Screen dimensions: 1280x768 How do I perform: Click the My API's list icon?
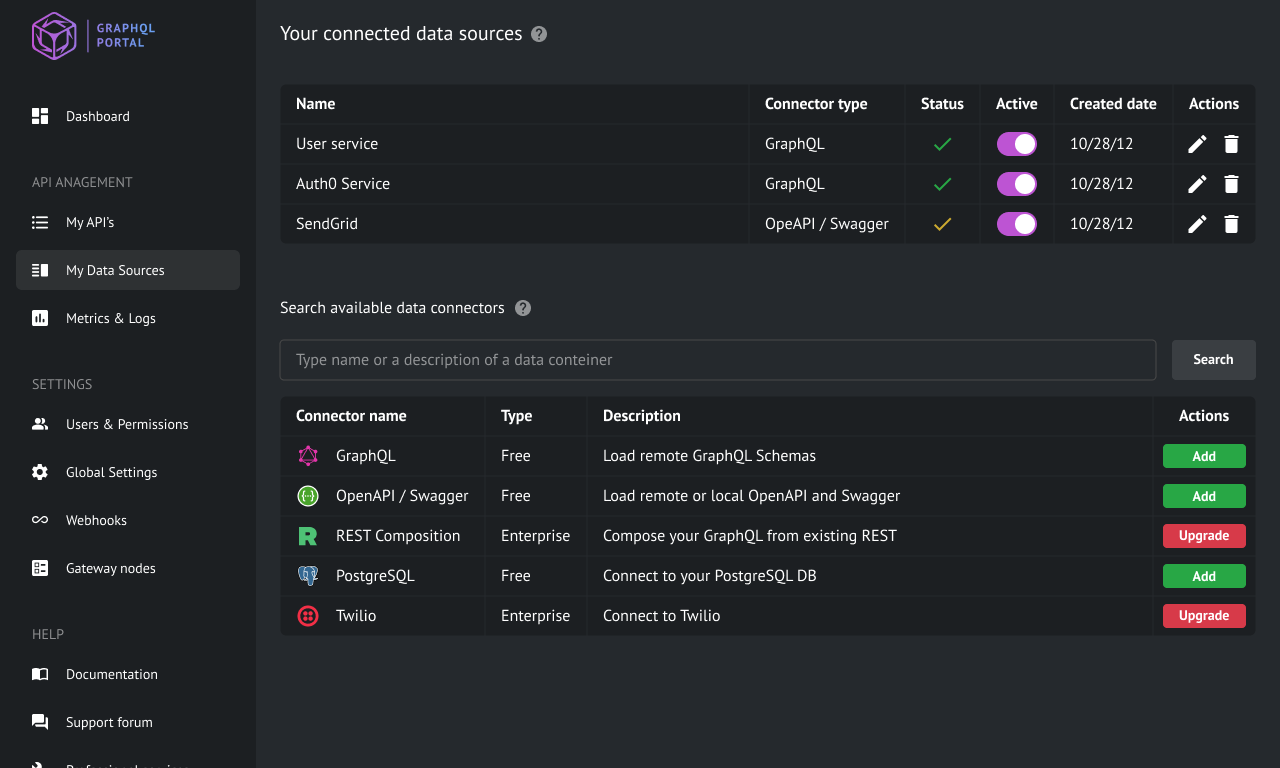click(40, 222)
